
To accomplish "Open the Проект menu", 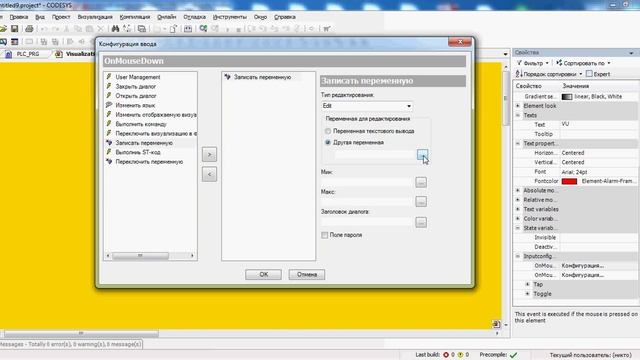I will [x=61, y=17].
